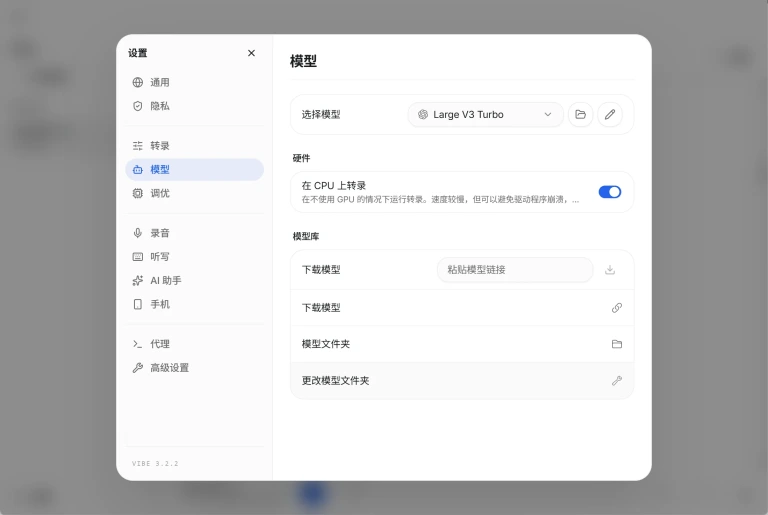
Task: Close the 设置 dialog with the X
Action: pos(251,53)
